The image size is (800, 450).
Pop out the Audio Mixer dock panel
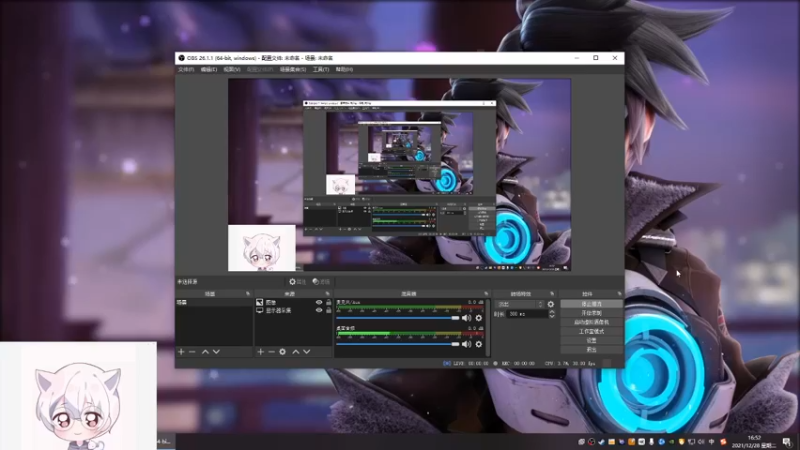(x=486, y=294)
